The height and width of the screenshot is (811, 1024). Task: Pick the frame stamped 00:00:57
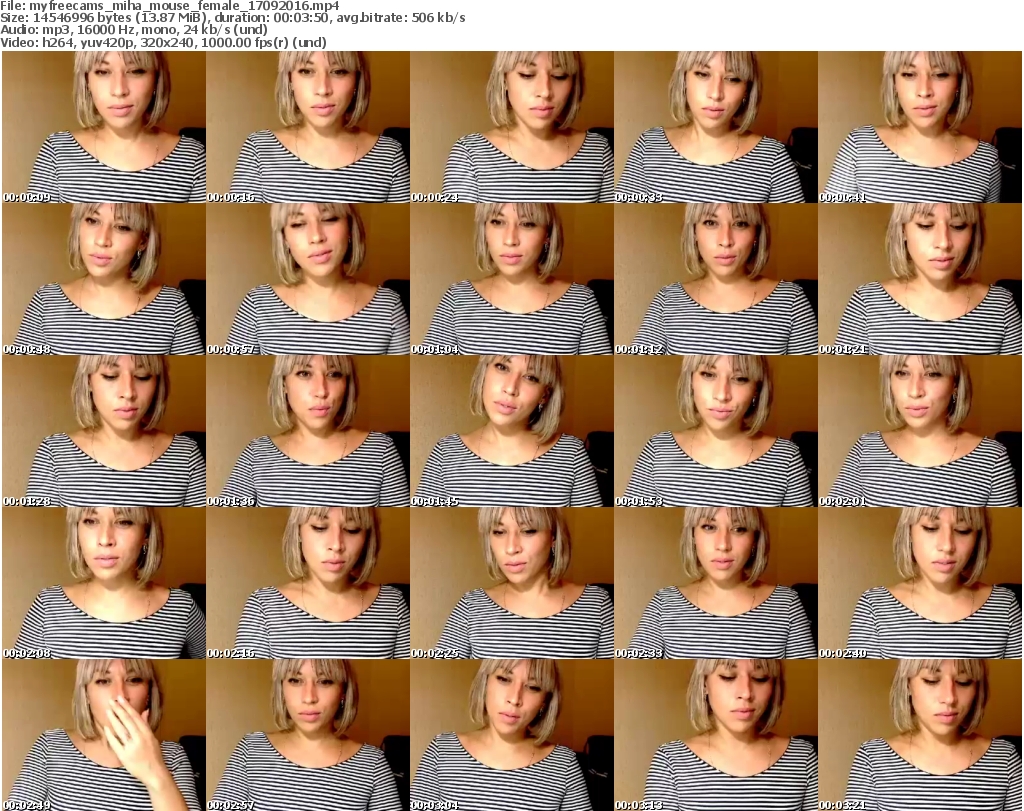click(308, 279)
